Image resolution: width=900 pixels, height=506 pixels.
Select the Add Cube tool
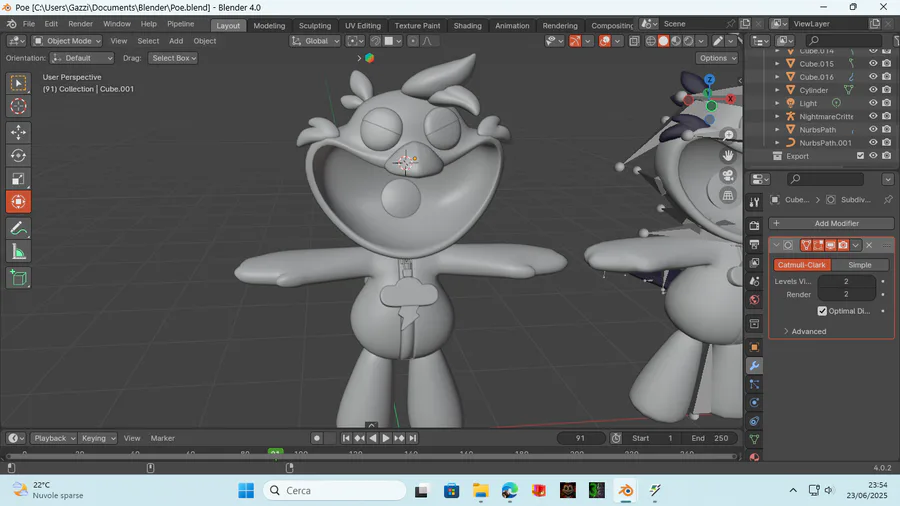pos(18,278)
